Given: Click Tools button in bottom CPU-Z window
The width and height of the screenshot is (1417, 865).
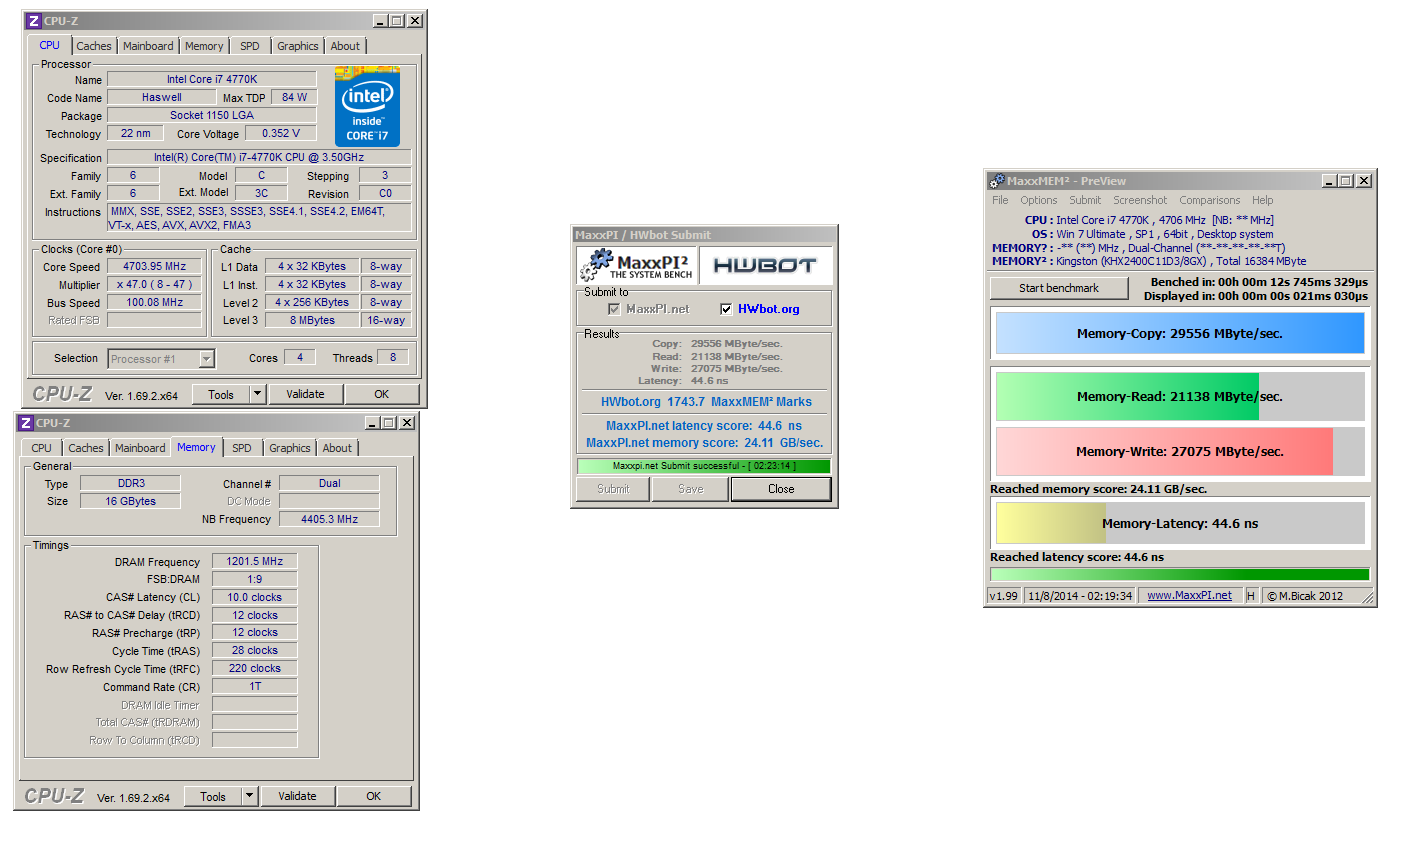Looking at the screenshot, I should click(x=213, y=796).
